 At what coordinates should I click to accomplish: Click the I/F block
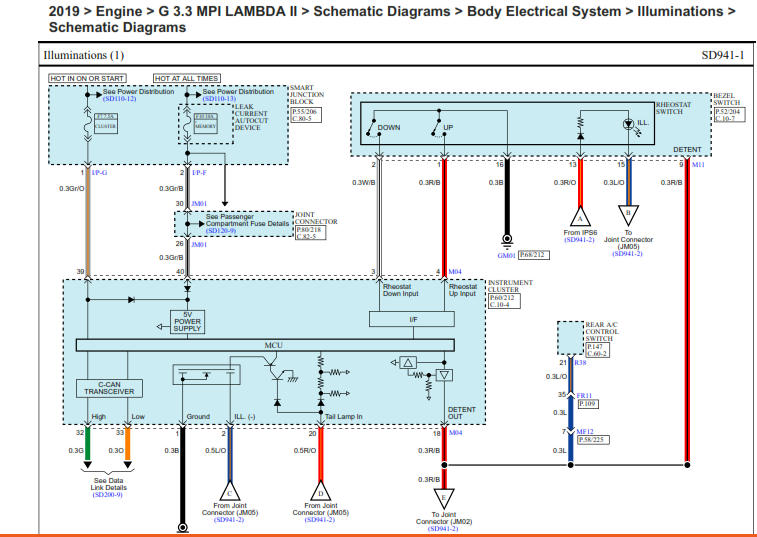pyautogui.click(x=412, y=319)
